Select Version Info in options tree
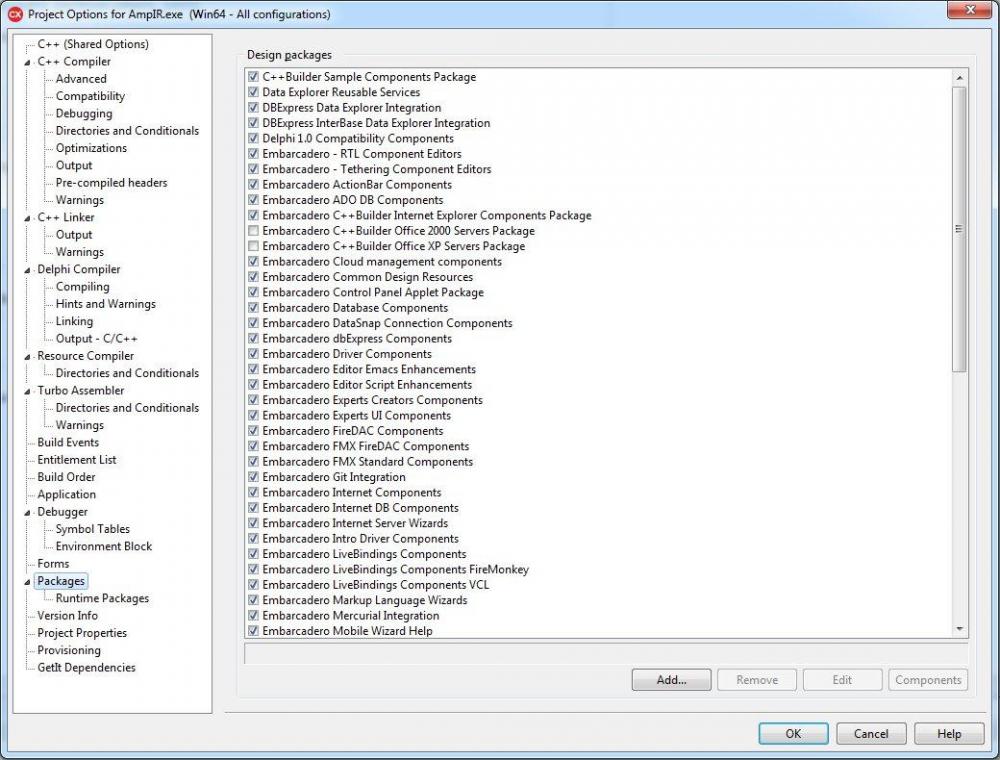This screenshot has height=760, width=1000. click(68, 615)
